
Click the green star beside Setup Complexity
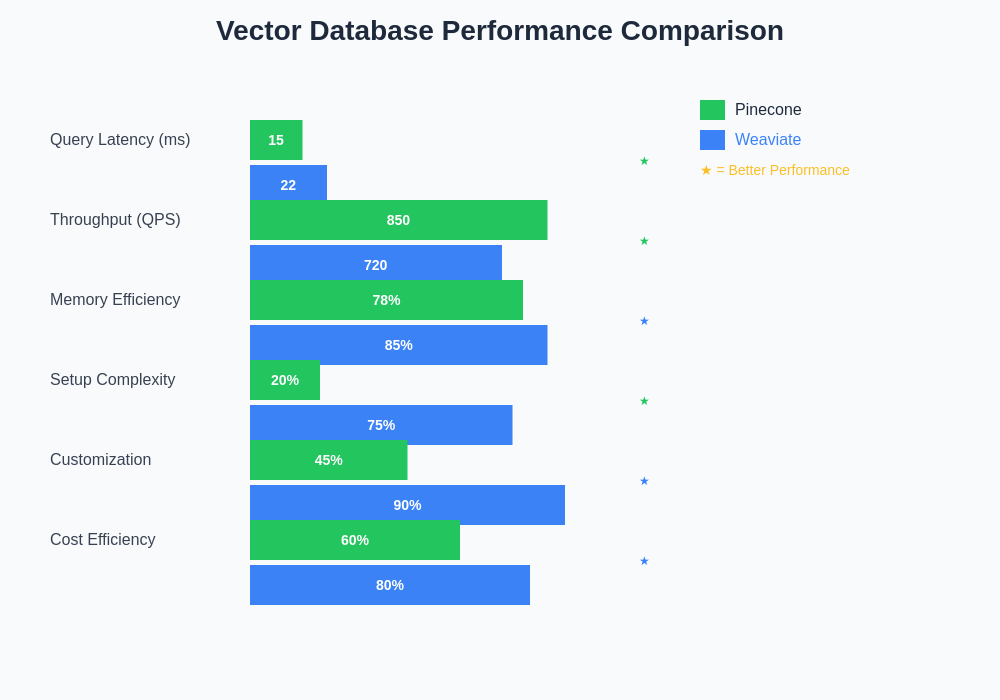[644, 401]
